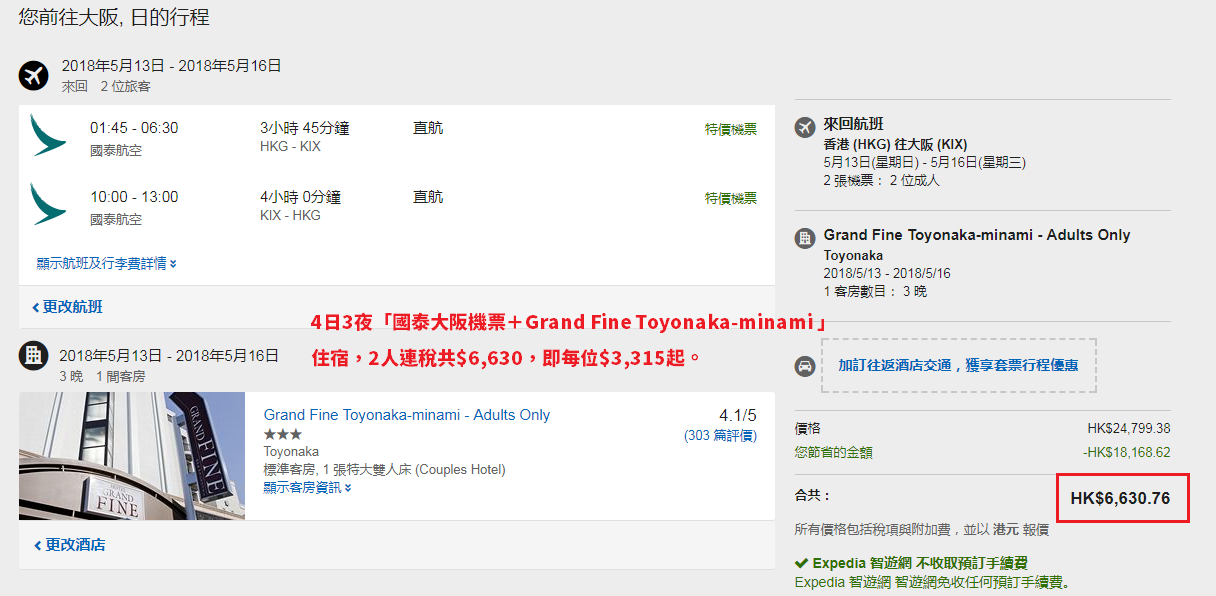
Task: Open Grand Fine Toyonaka-minami hotel title link
Action: point(407,415)
